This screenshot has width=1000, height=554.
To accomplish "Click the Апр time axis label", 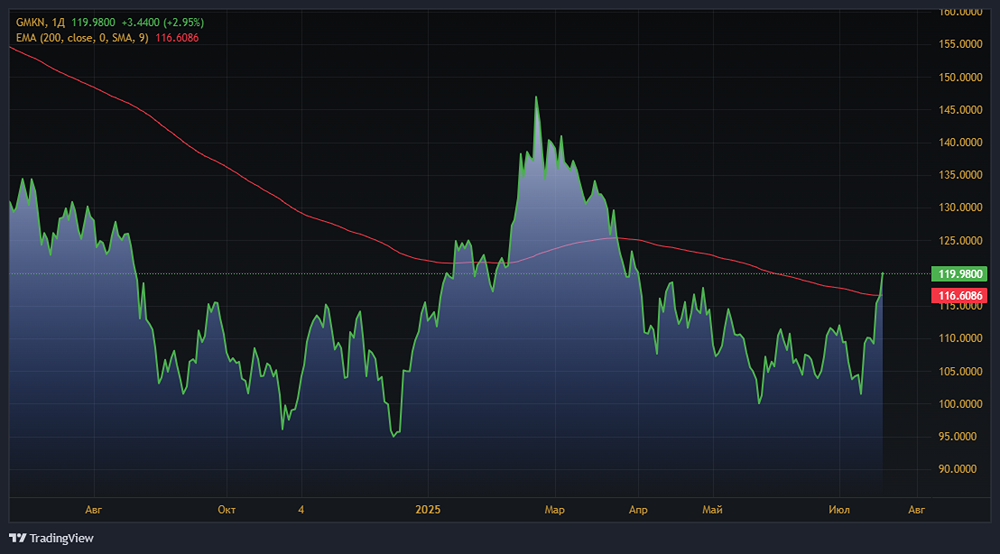I will (x=638, y=509).
